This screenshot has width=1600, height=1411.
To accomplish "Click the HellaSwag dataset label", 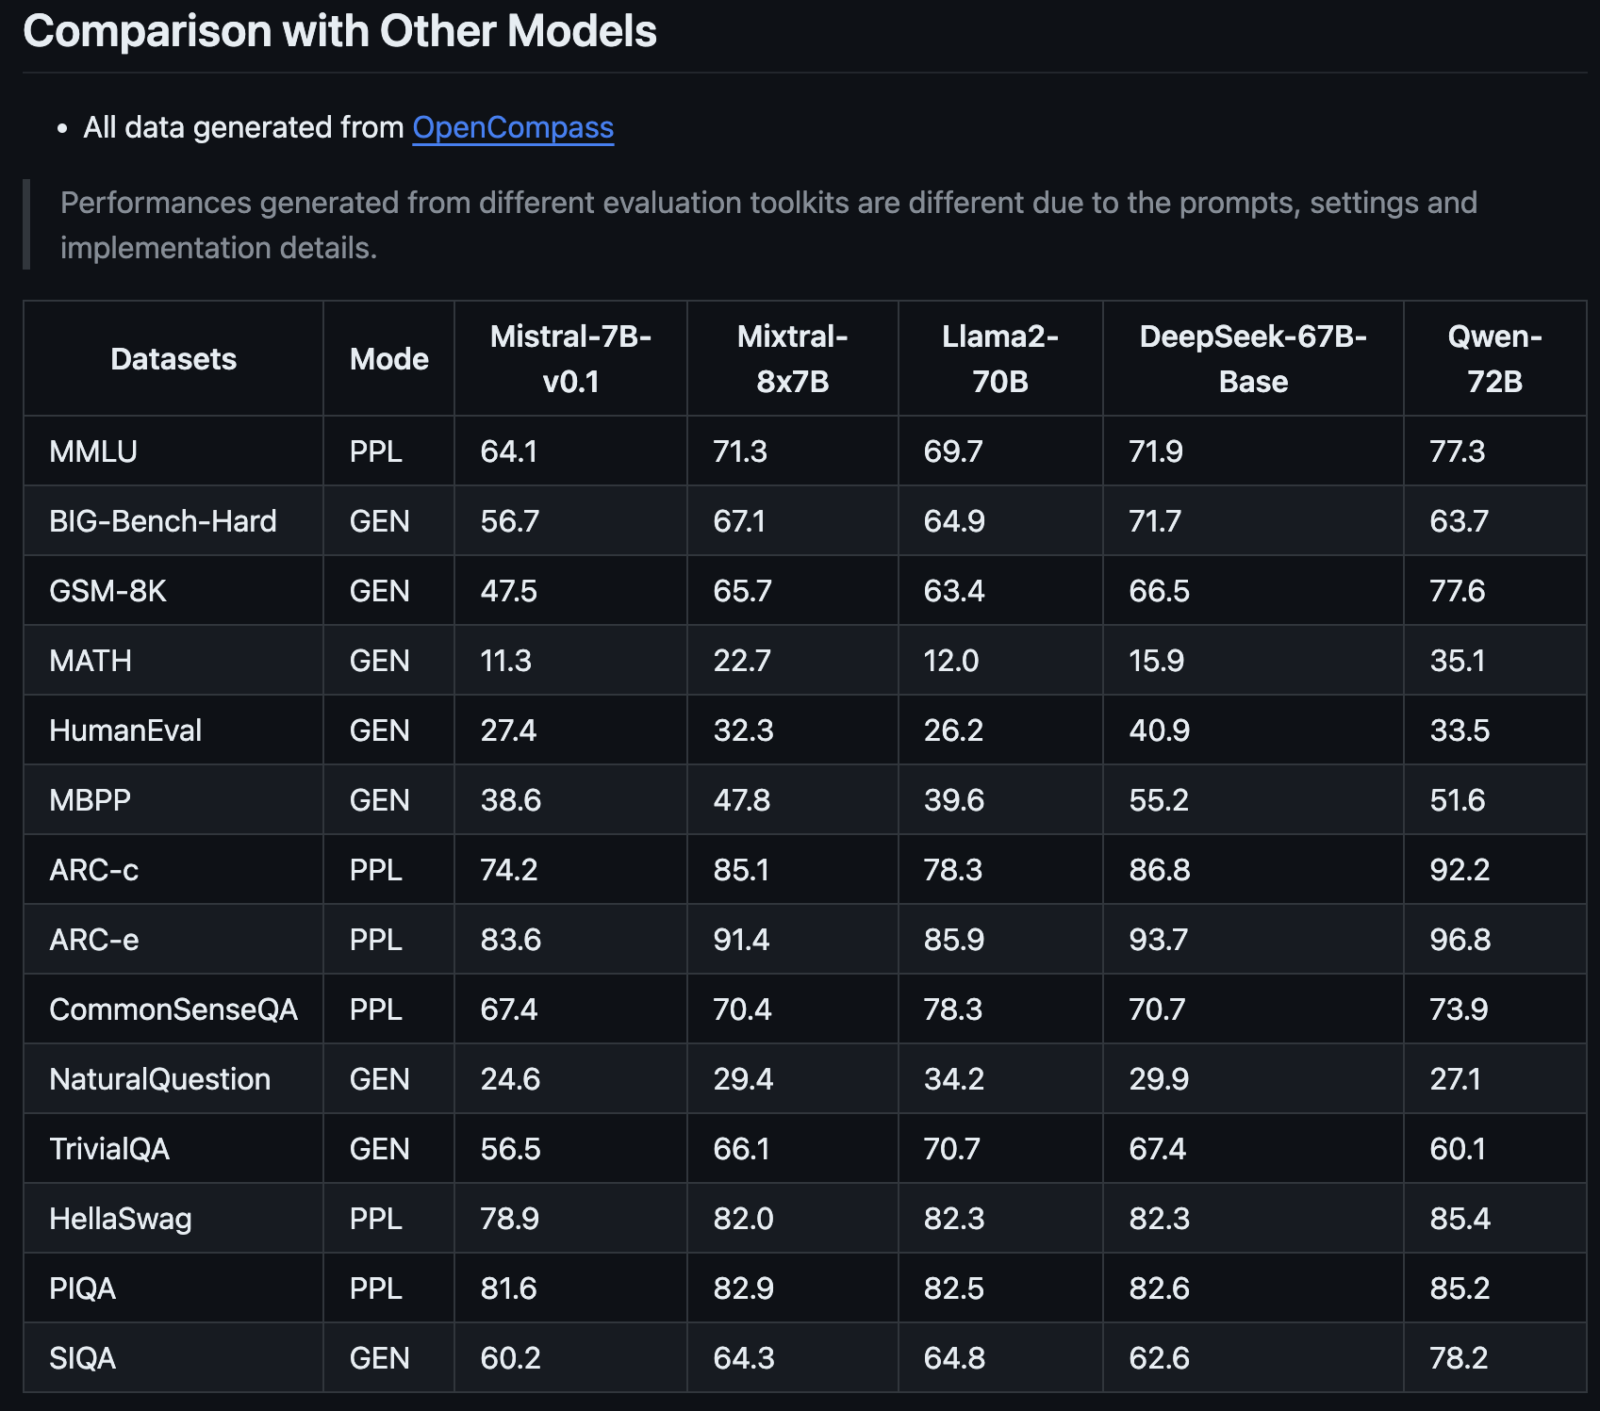I will [x=119, y=1218].
